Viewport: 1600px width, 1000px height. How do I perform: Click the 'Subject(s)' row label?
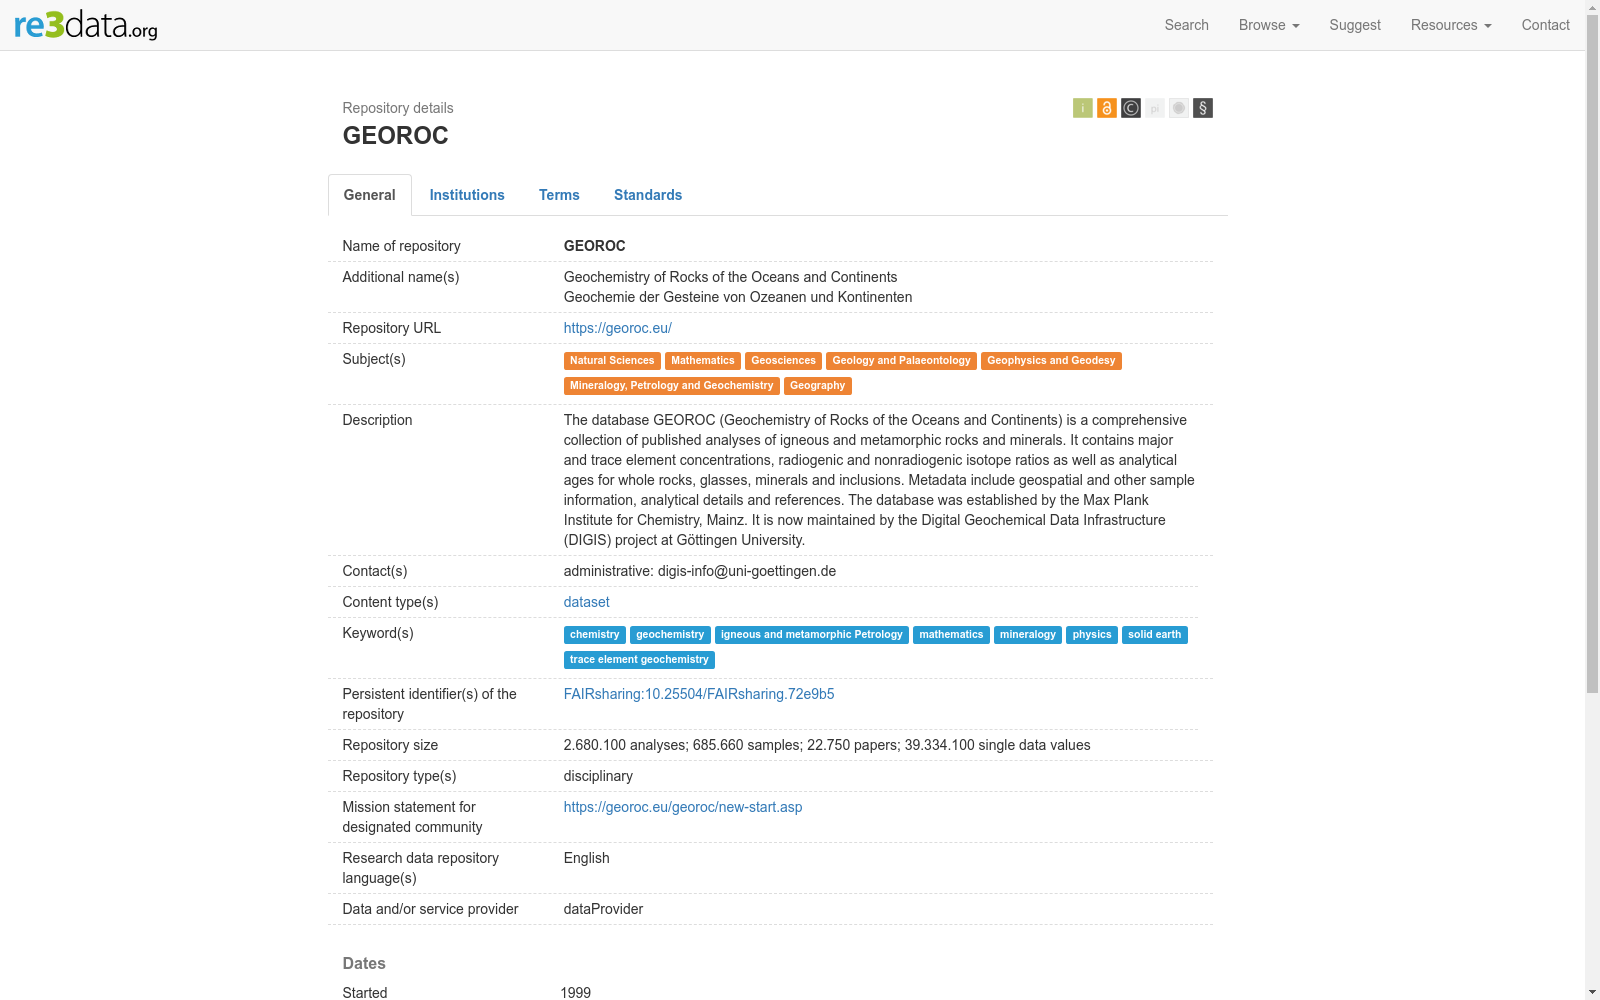pyautogui.click(x=374, y=359)
